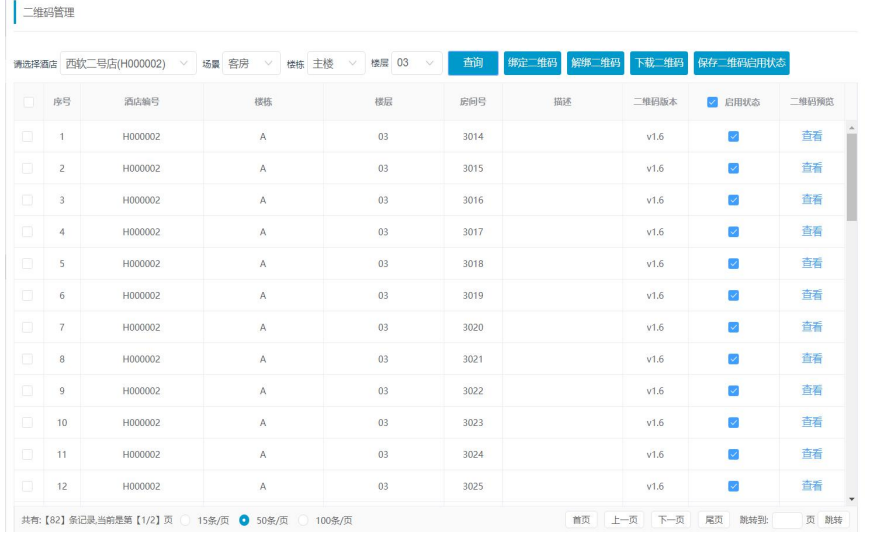The width and height of the screenshot is (896, 541).
Task: Select the row checkbox for room 3017
Action: point(27,232)
